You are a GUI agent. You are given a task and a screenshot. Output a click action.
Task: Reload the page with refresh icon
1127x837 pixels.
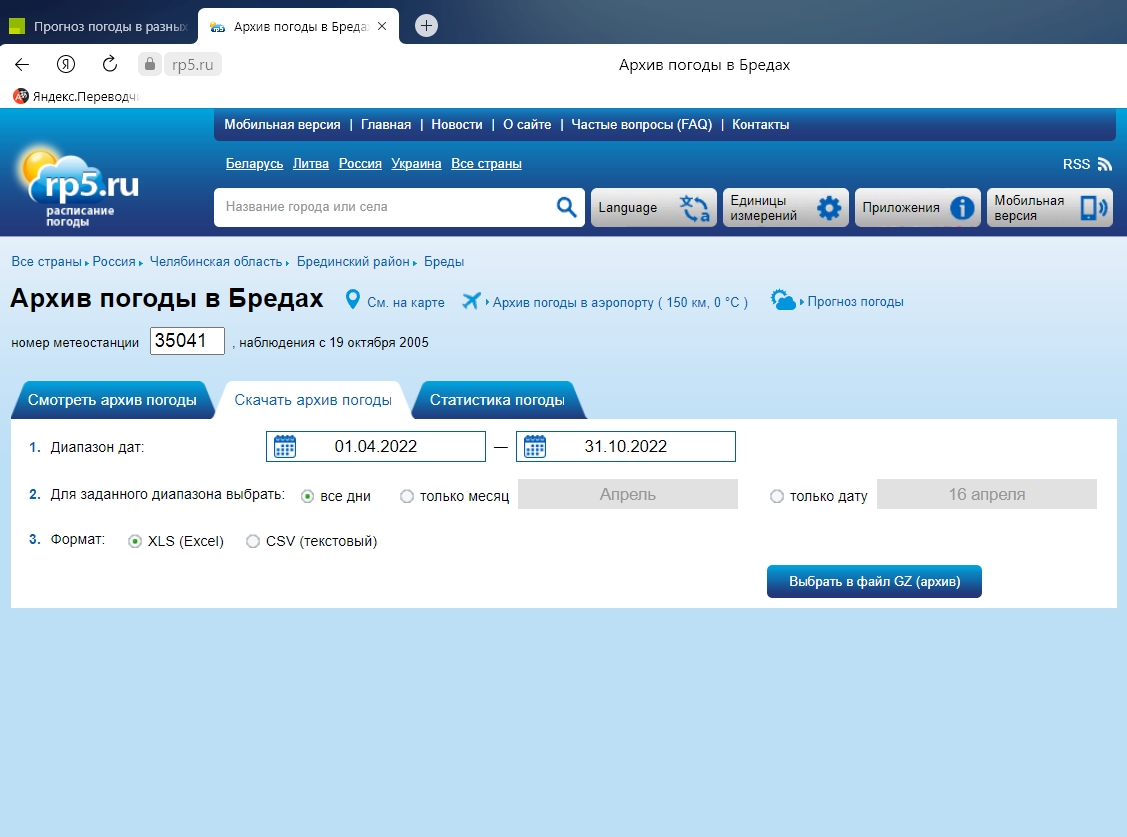click(110, 64)
